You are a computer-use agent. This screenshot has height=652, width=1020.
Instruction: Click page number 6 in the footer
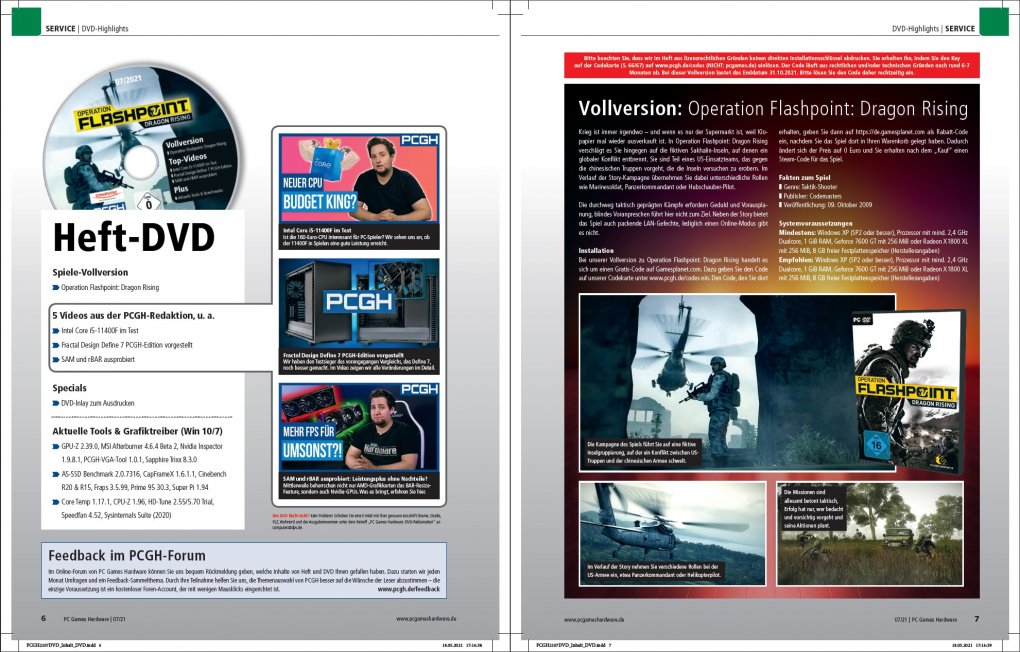pos(44,618)
